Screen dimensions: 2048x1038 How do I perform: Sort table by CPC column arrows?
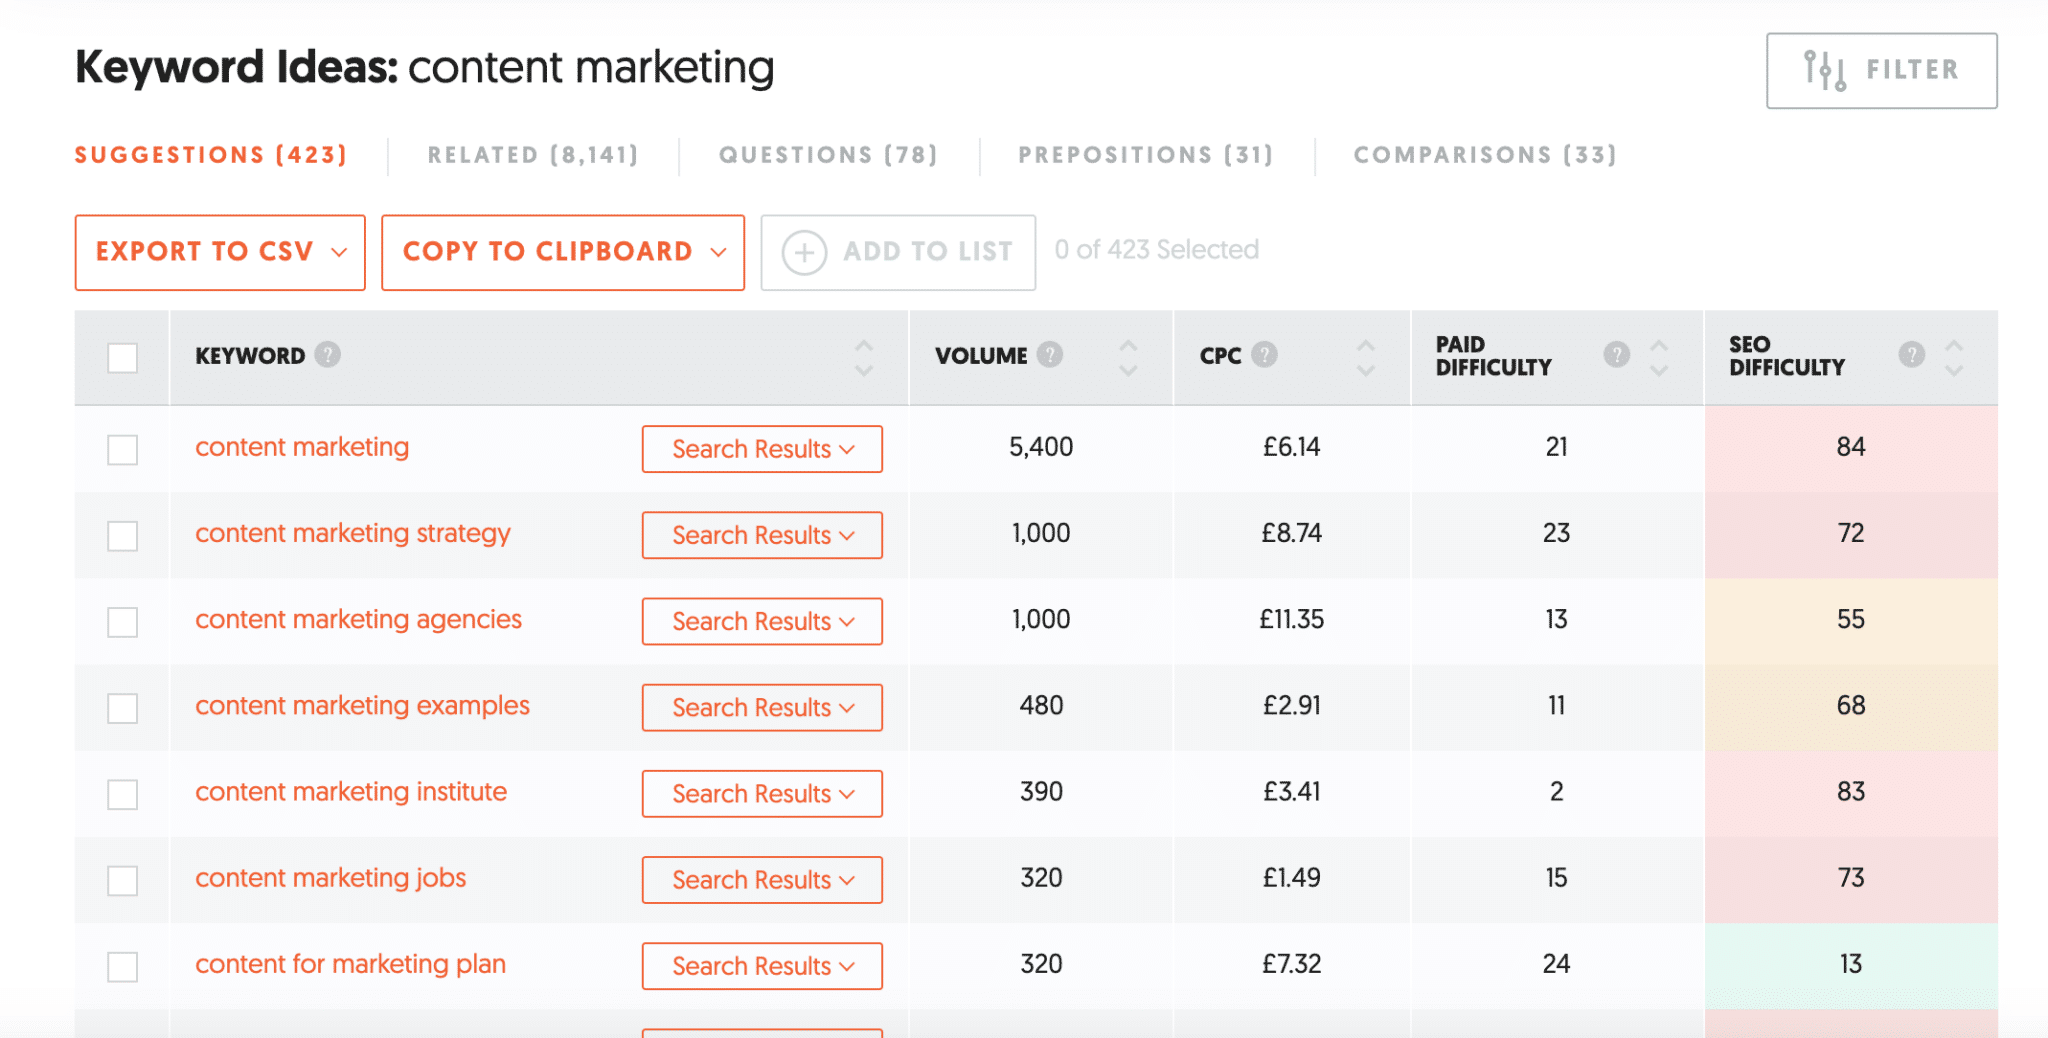click(x=1365, y=357)
